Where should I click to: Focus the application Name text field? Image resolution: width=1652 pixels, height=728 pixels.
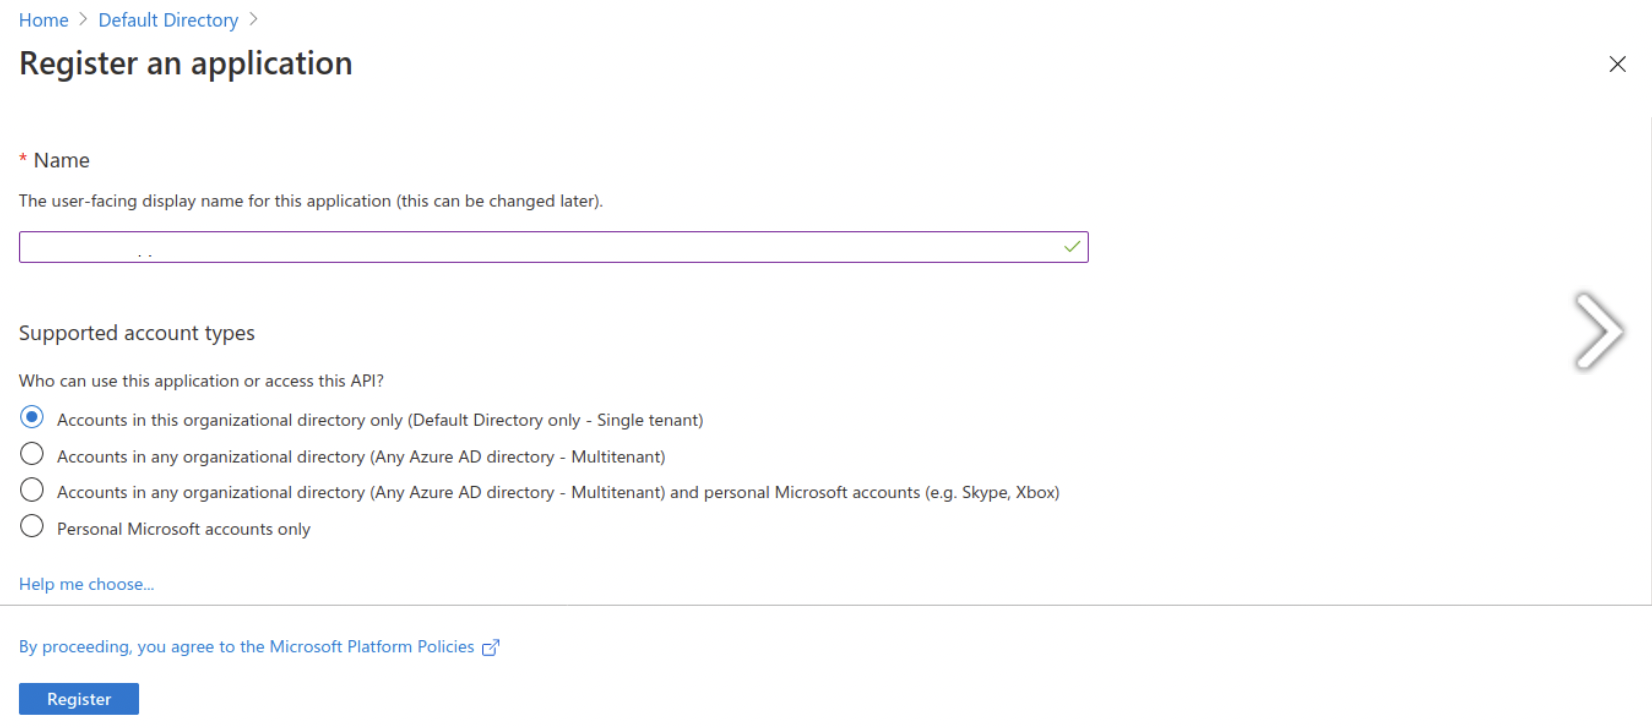coord(553,247)
